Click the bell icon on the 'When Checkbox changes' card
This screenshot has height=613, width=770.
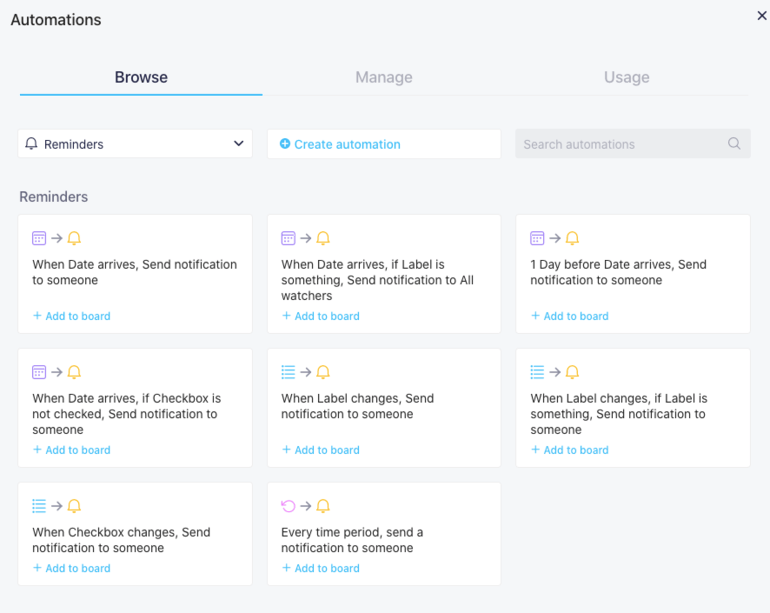pyautogui.click(x=74, y=506)
